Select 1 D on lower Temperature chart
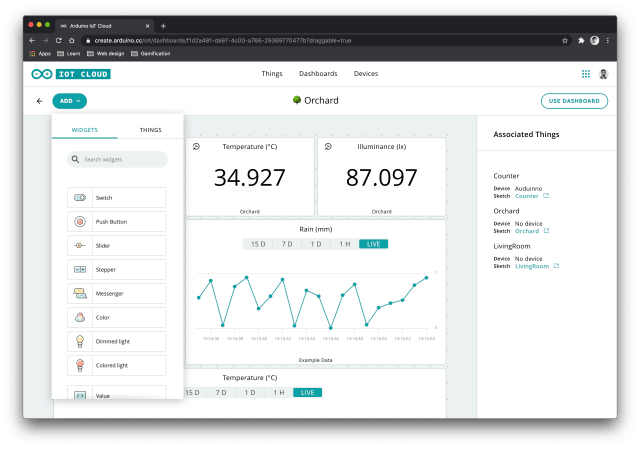Image resolution: width=640 pixels, height=449 pixels. coord(250,392)
